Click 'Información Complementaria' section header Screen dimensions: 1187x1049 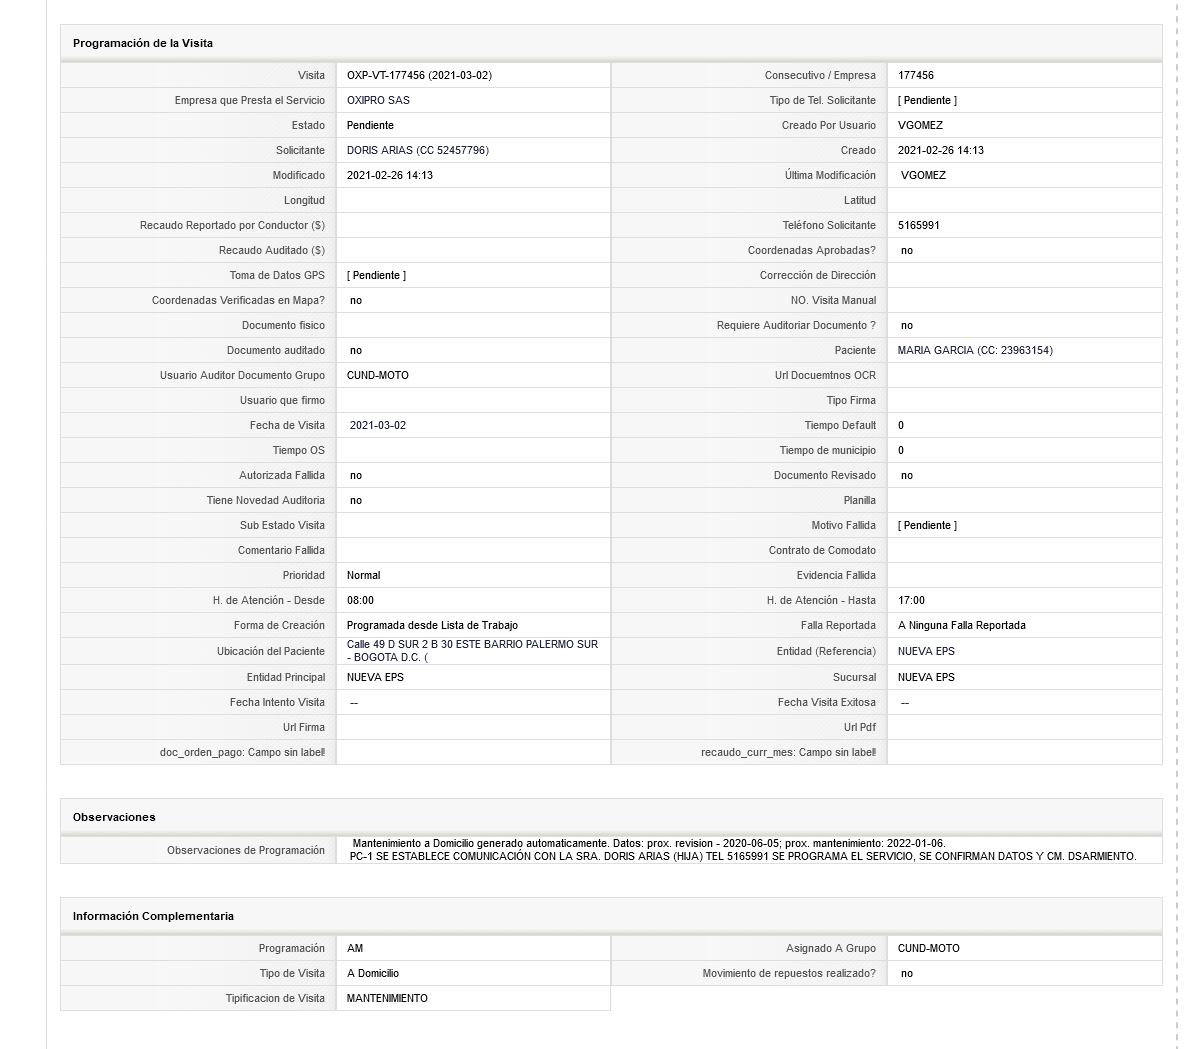(x=154, y=917)
